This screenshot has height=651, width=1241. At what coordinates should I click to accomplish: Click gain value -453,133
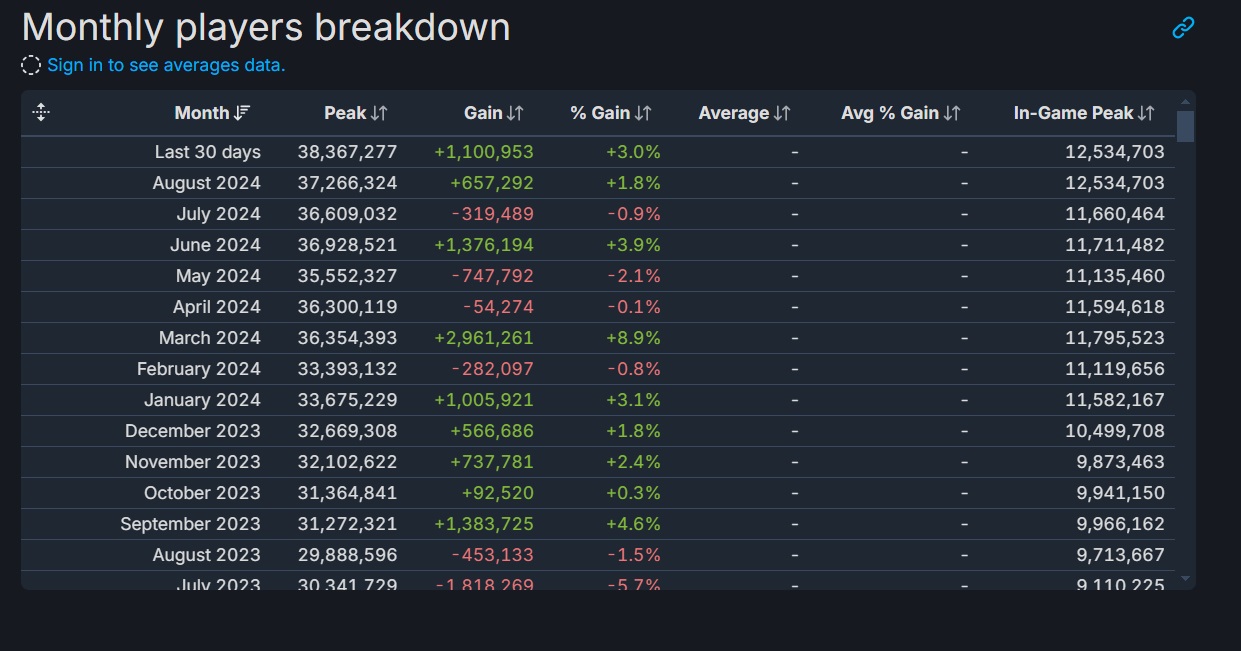coord(493,555)
